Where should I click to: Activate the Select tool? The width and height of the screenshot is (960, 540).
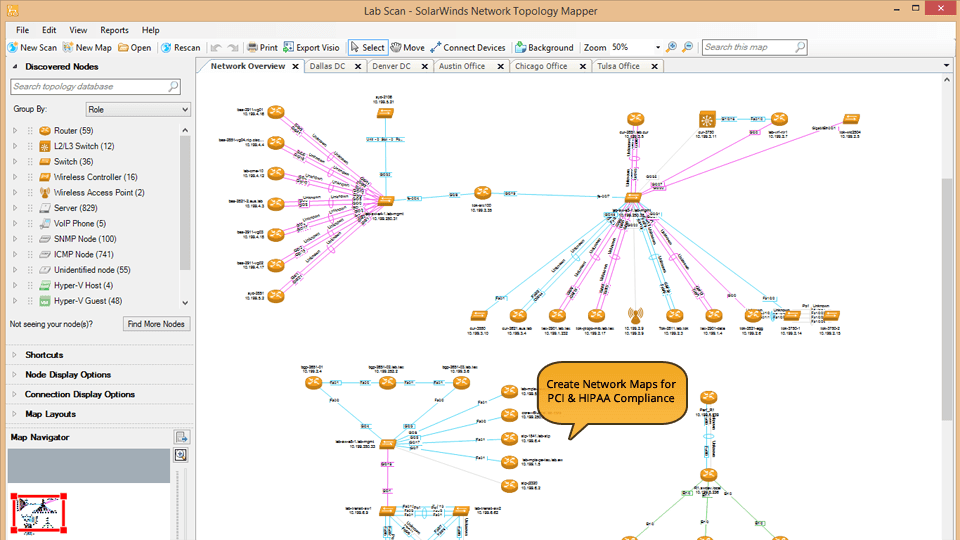coord(367,47)
